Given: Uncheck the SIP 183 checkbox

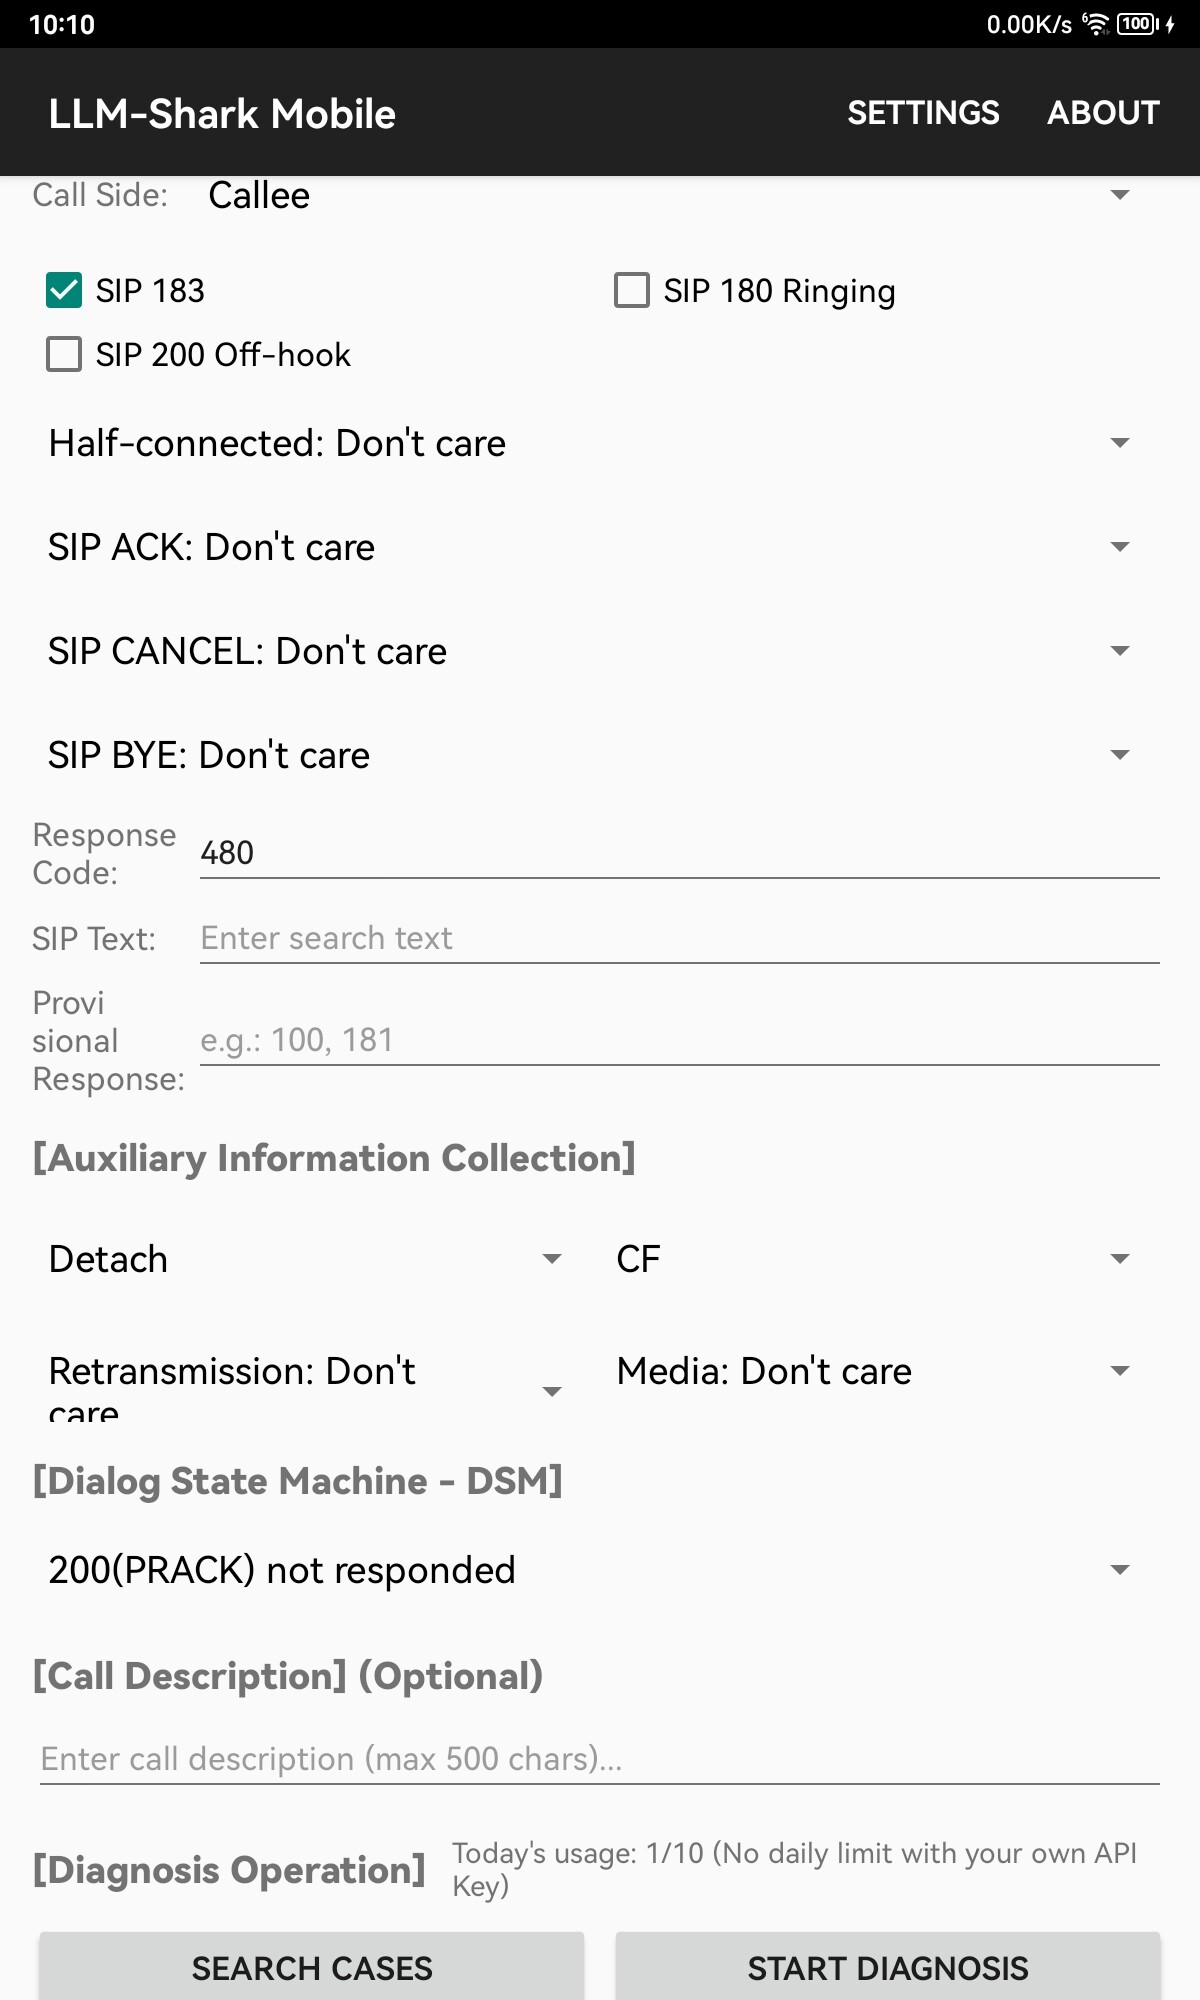Looking at the screenshot, I should [64, 291].
